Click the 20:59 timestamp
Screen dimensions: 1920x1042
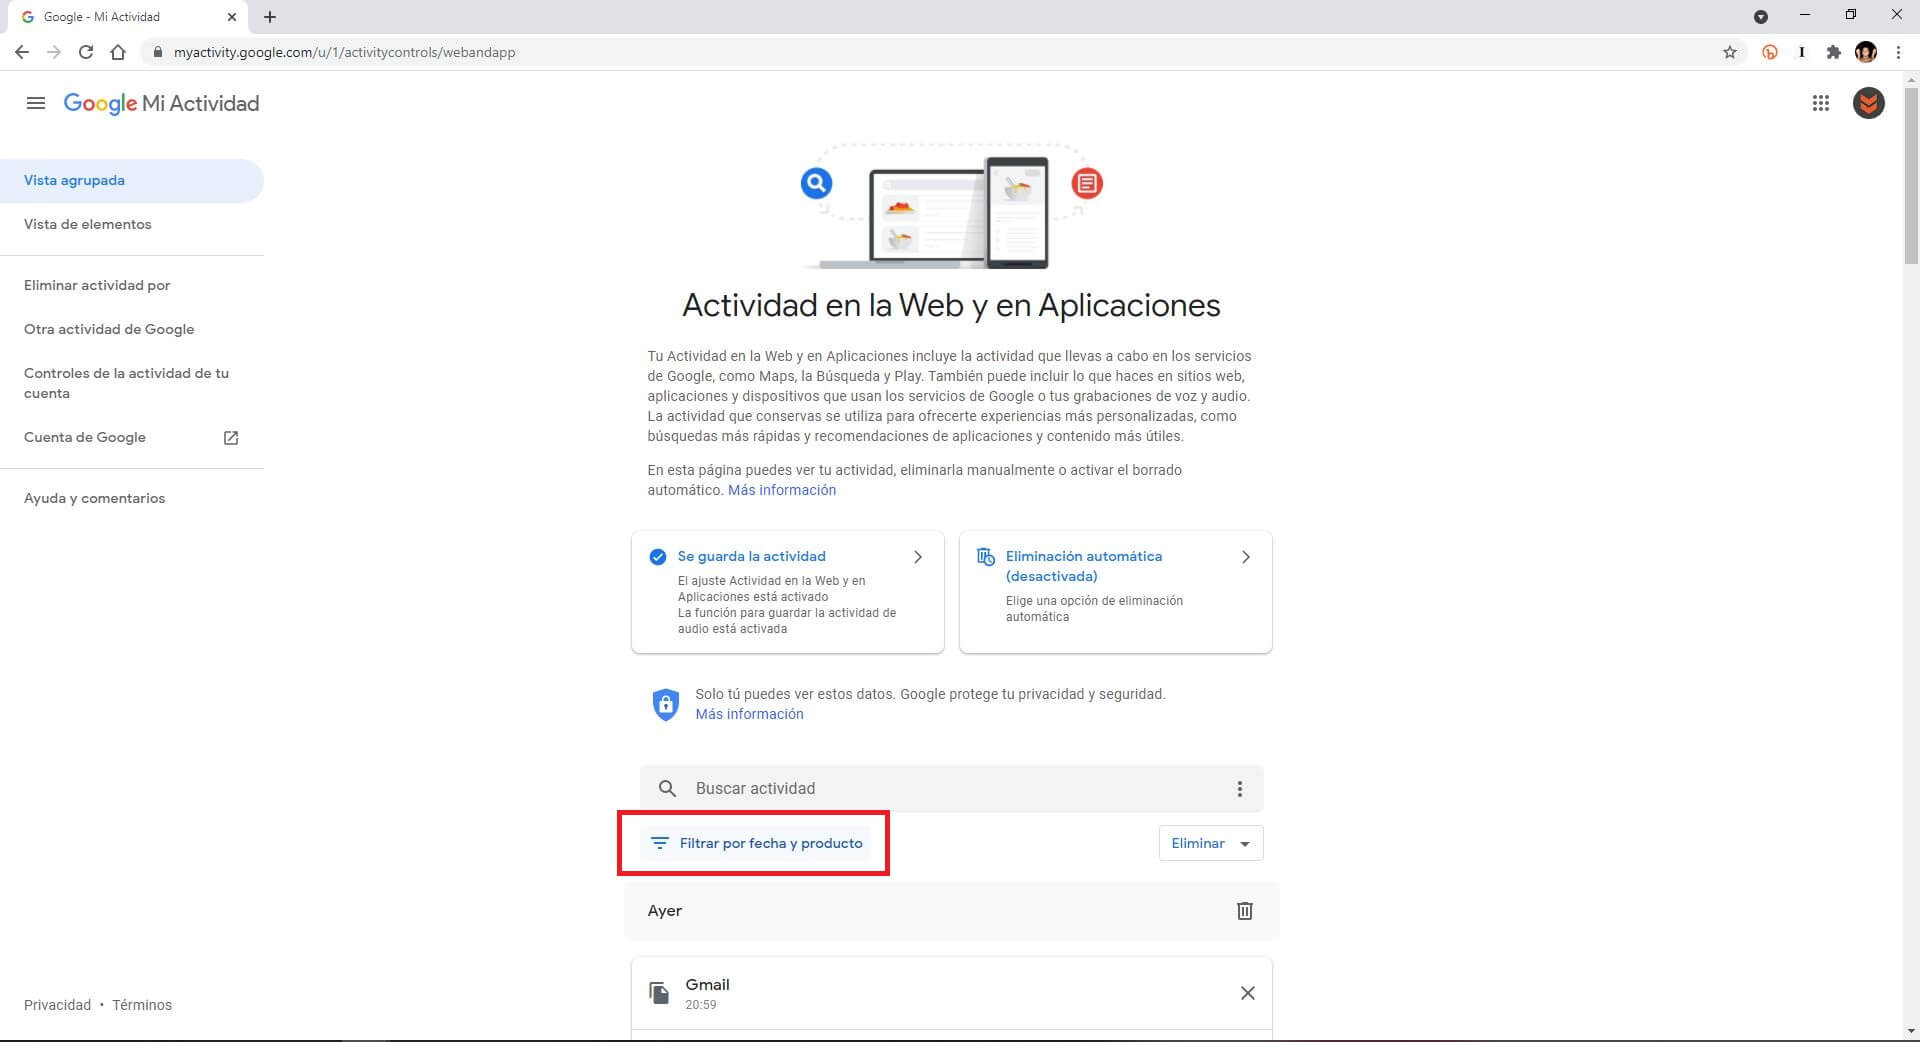click(x=701, y=1005)
